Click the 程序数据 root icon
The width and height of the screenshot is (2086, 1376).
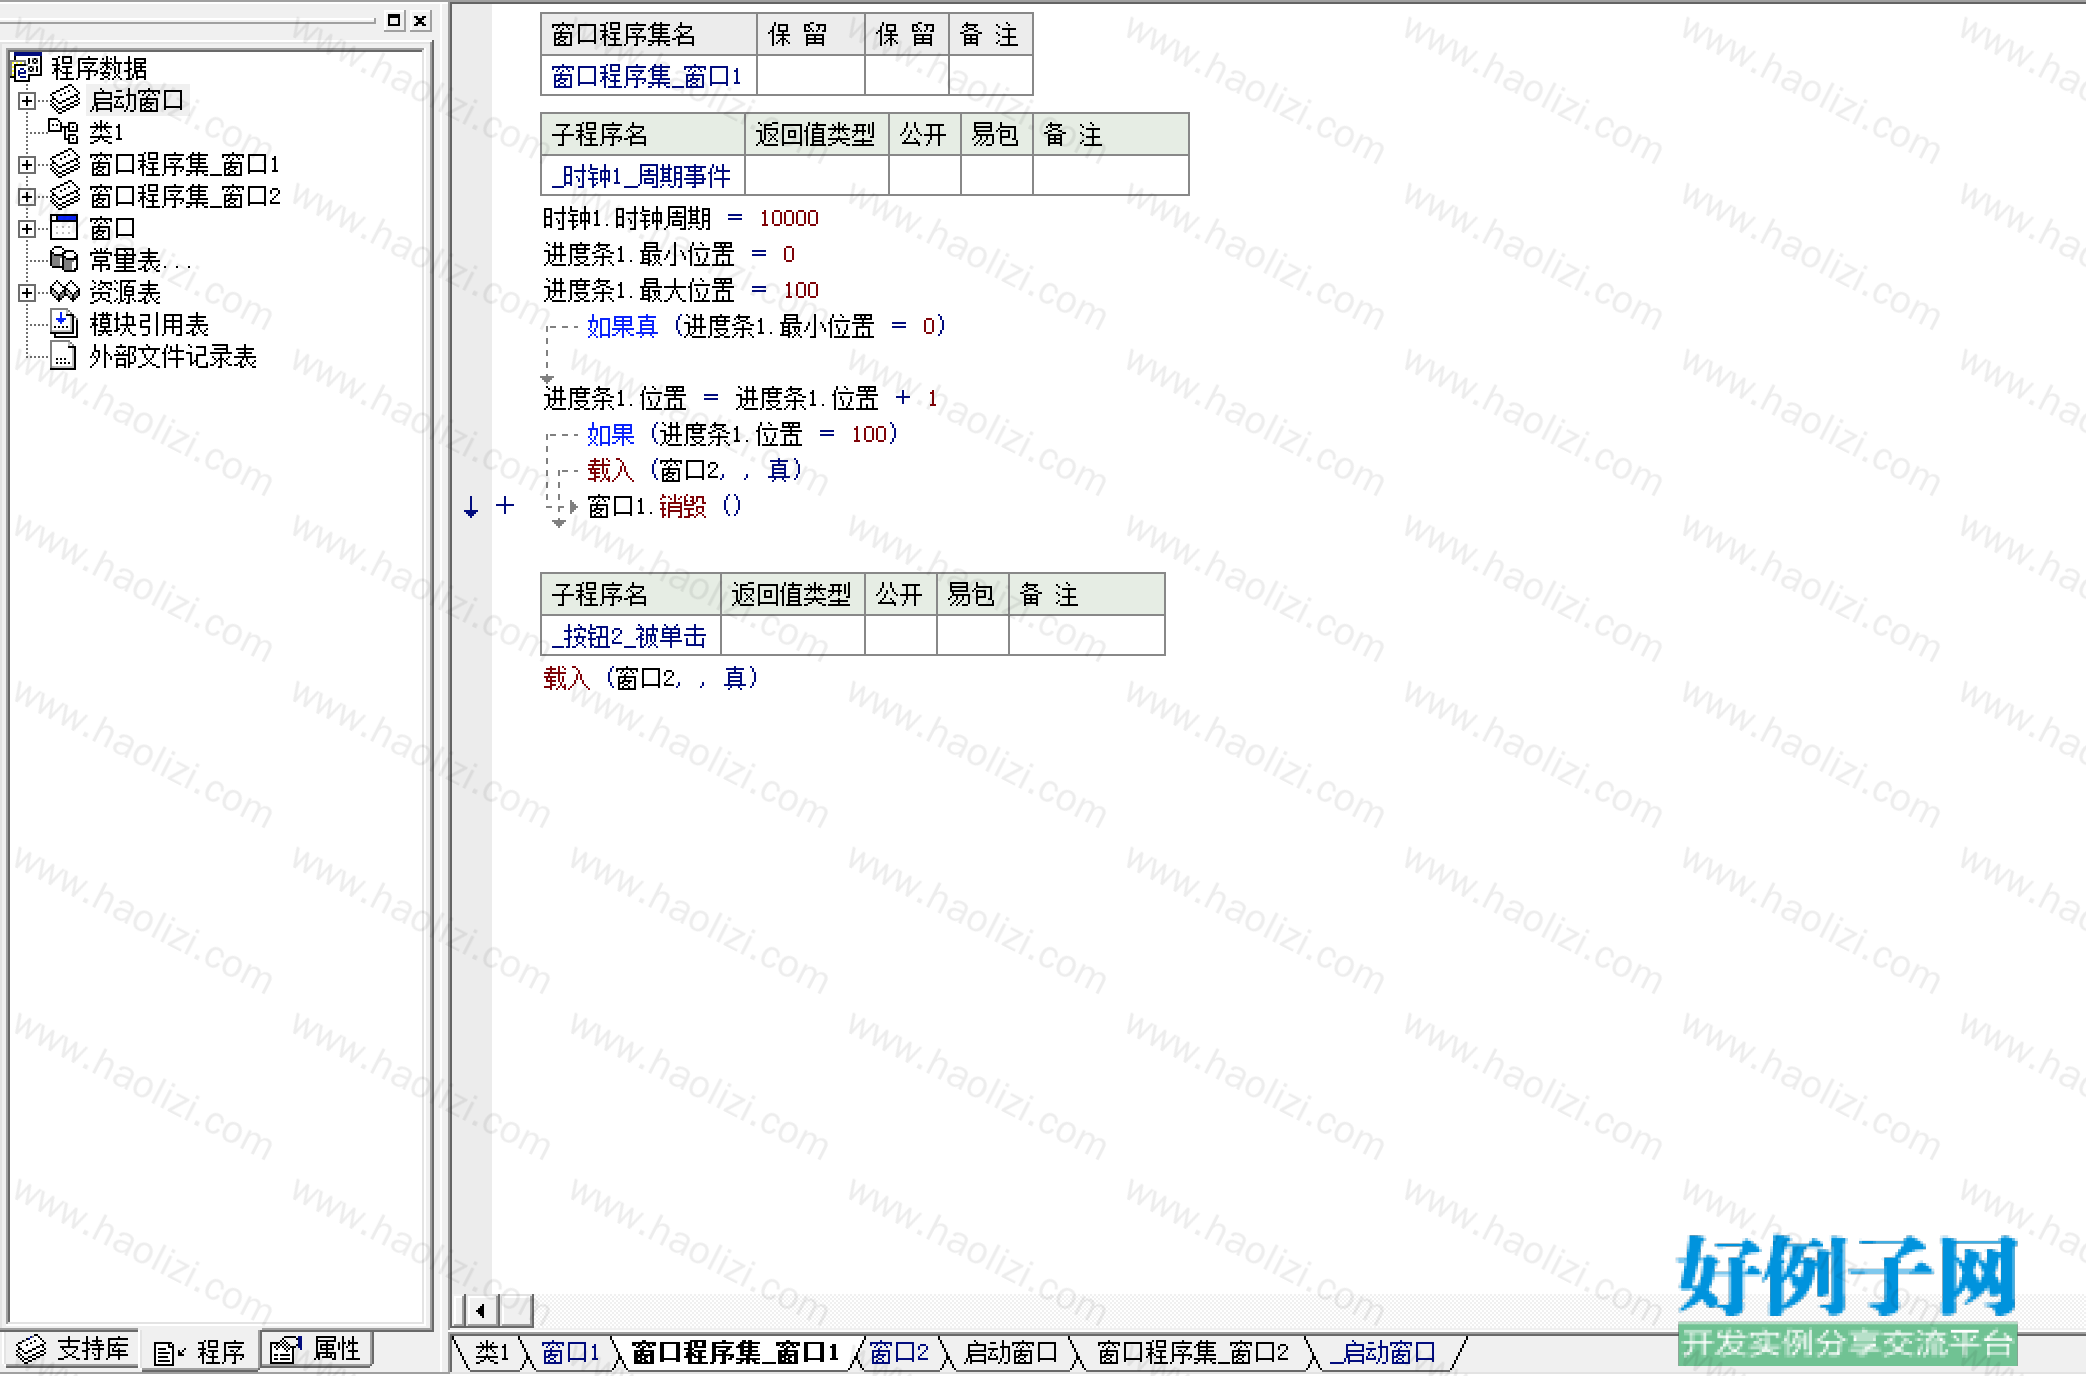(26, 68)
